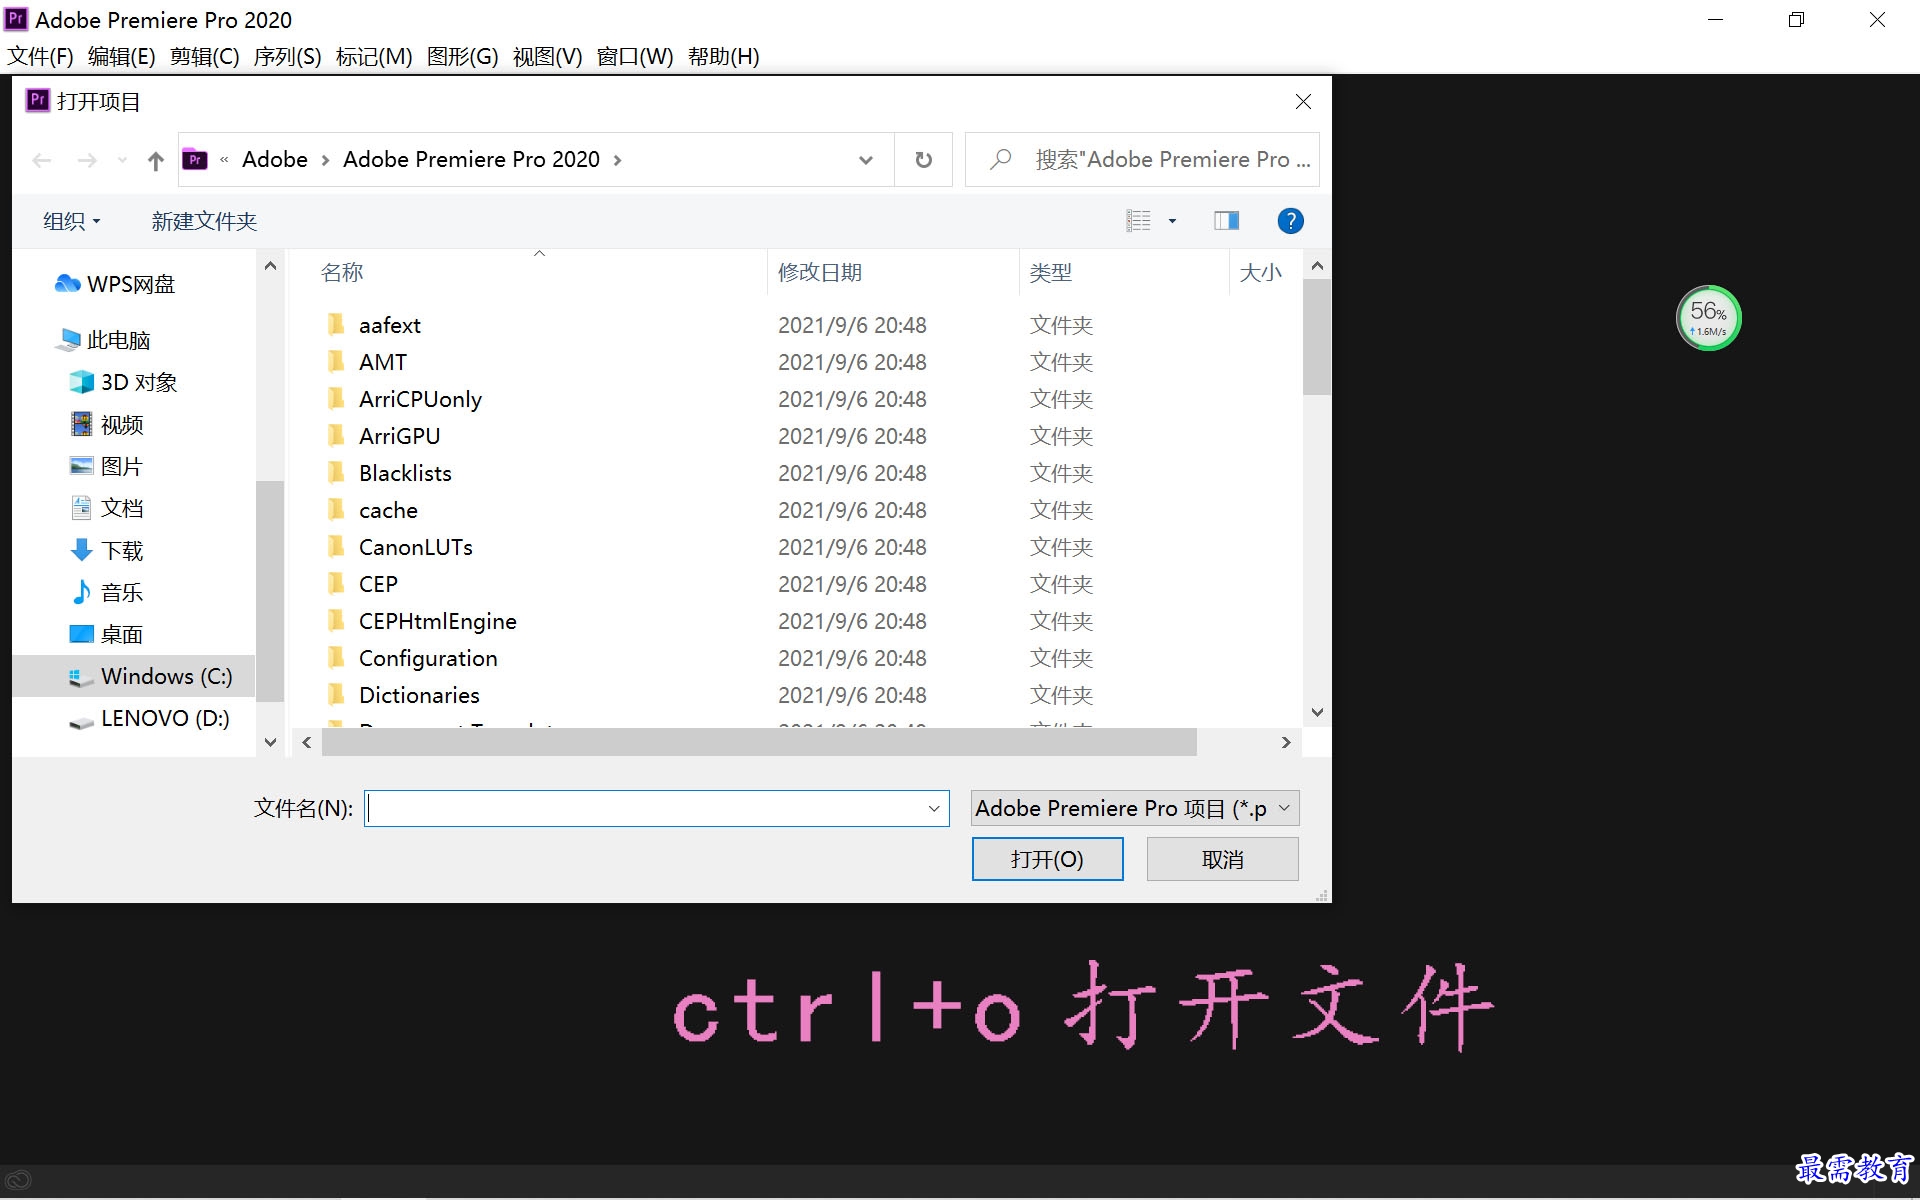Select Windows (C:) drive
Viewport: 1920px width, 1200px height.
click(x=150, y=676)
